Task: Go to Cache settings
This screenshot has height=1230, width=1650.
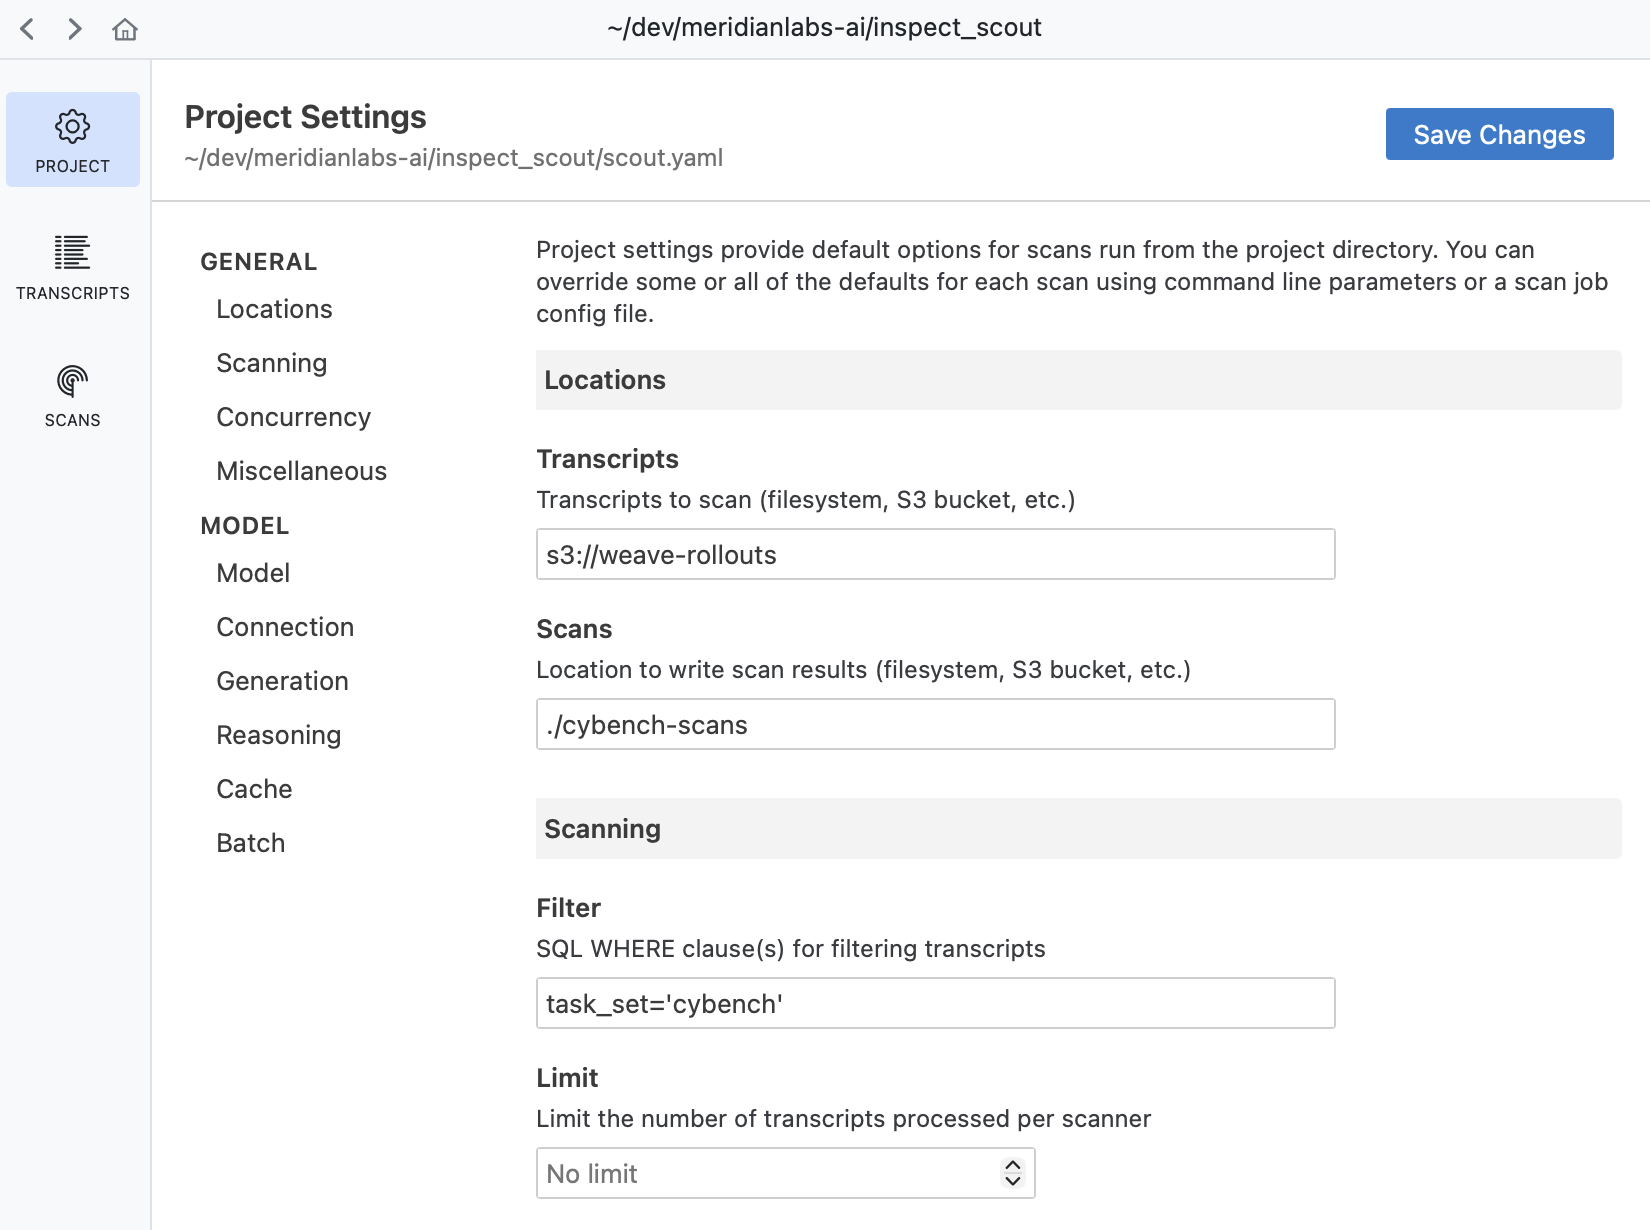Action: point(254,789)
